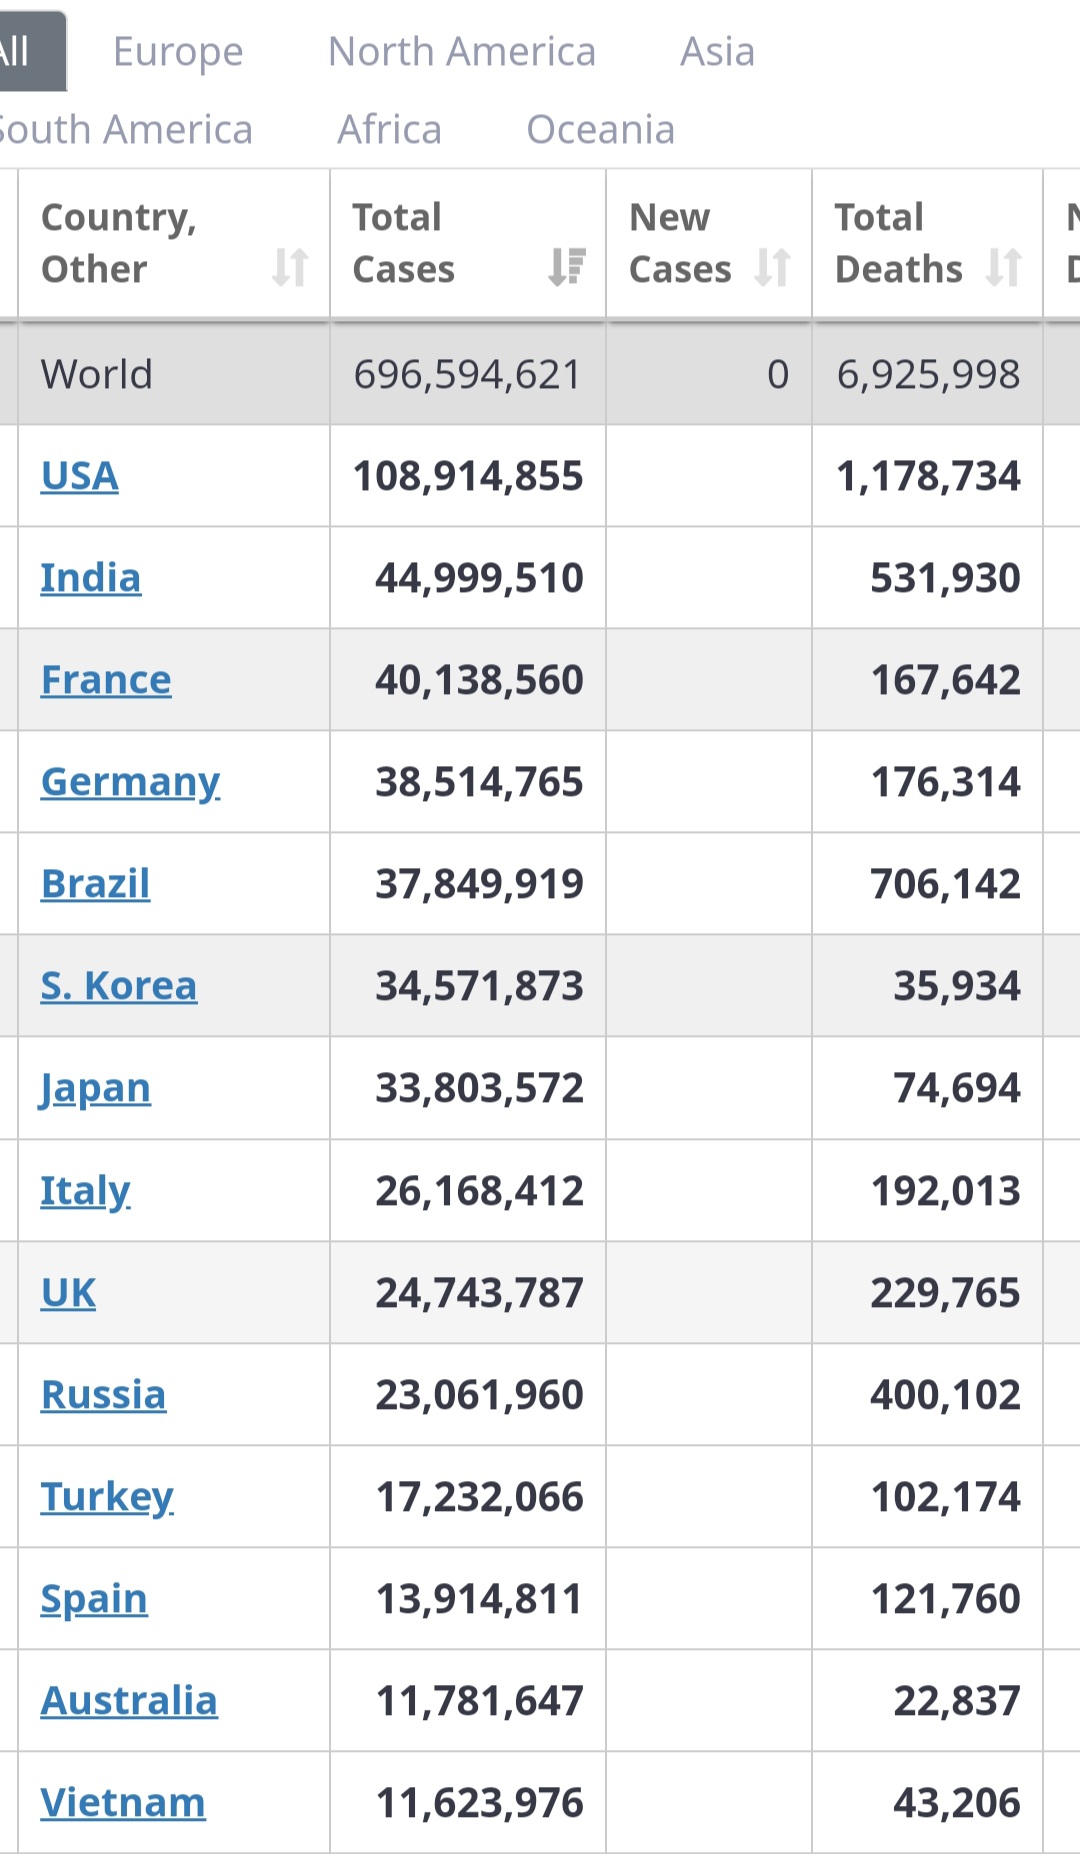Open the Brazil link
Screen dimensions: 1080x1854
[x=96, y=884]
